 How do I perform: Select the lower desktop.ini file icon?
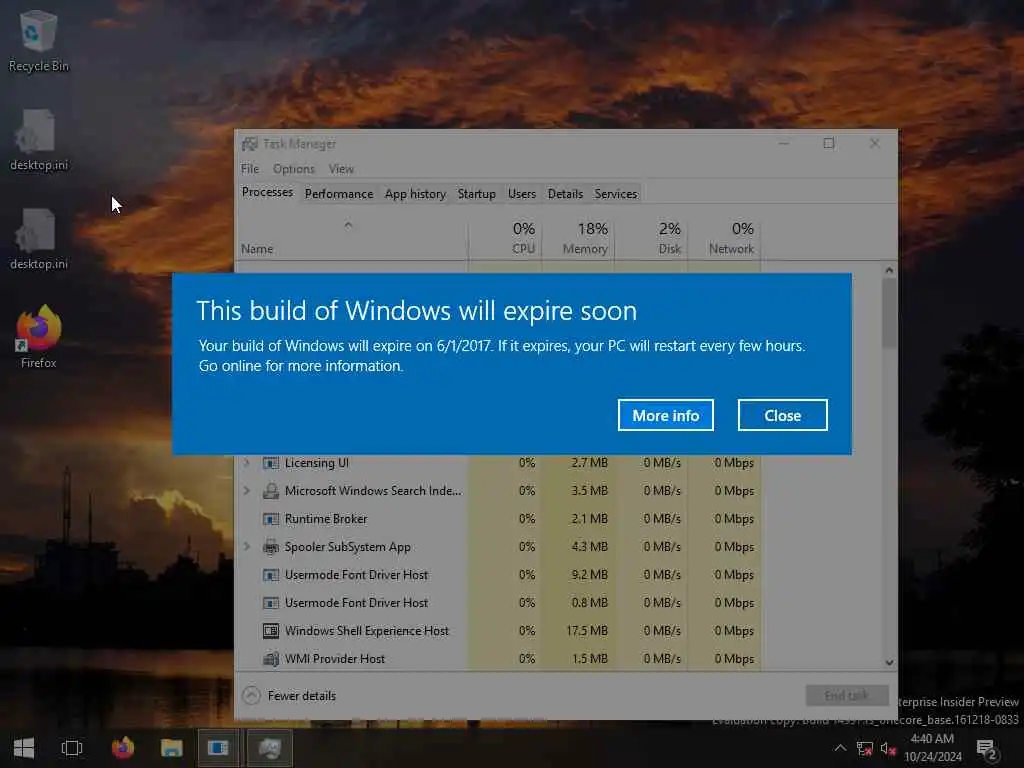39,239
